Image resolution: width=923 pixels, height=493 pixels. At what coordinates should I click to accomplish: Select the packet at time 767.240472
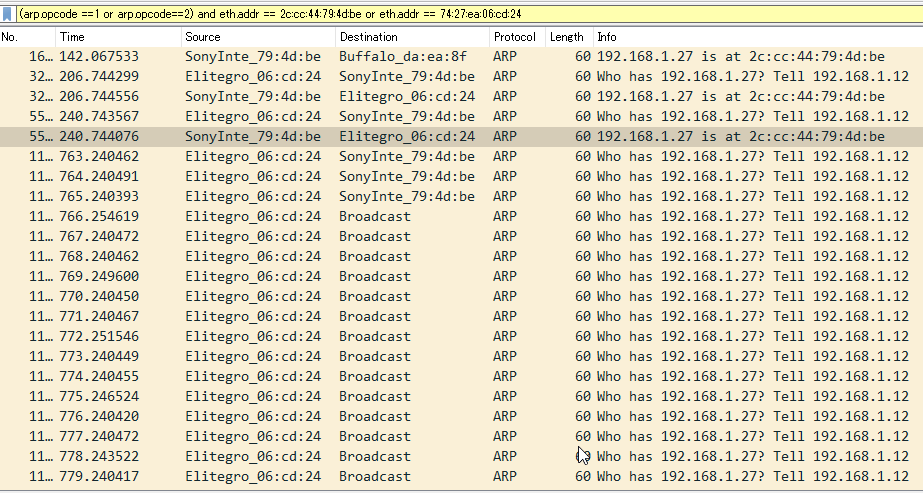click(x=462, y=236)
